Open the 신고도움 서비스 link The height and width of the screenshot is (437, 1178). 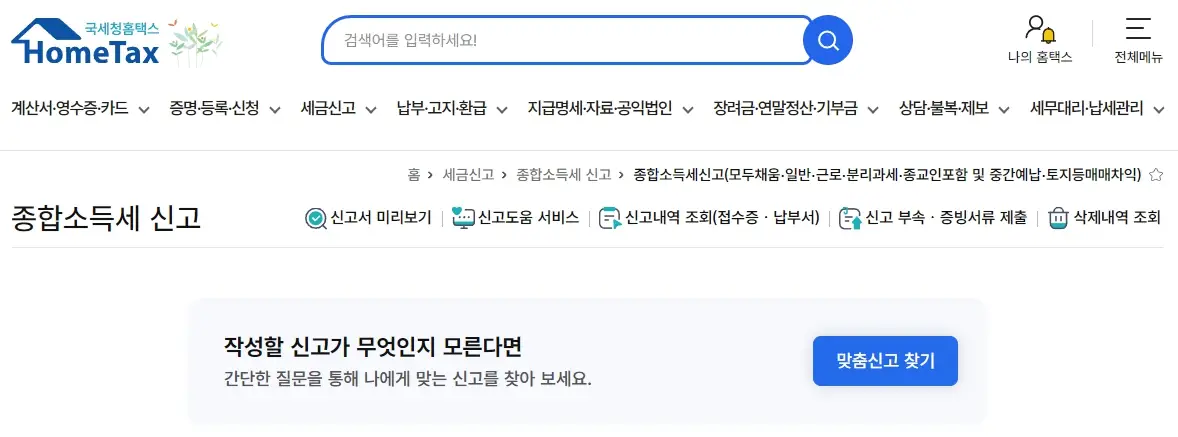pos(529,218)
